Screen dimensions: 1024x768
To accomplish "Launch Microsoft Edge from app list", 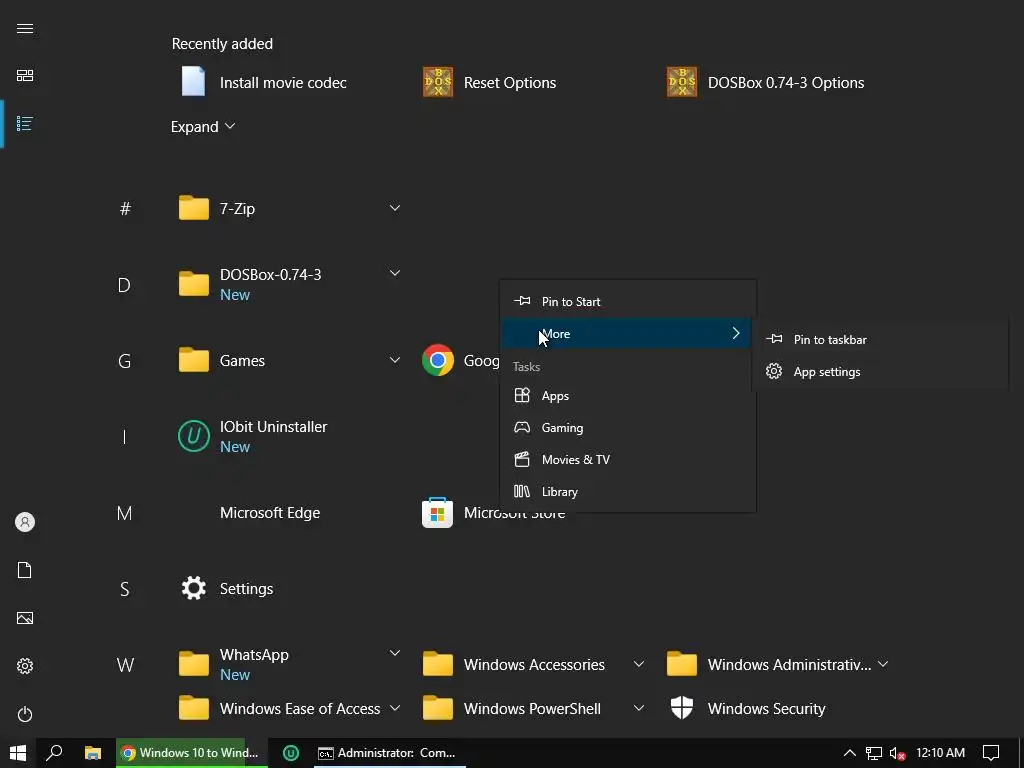I will pyautogui.click(x=269, y=513).
